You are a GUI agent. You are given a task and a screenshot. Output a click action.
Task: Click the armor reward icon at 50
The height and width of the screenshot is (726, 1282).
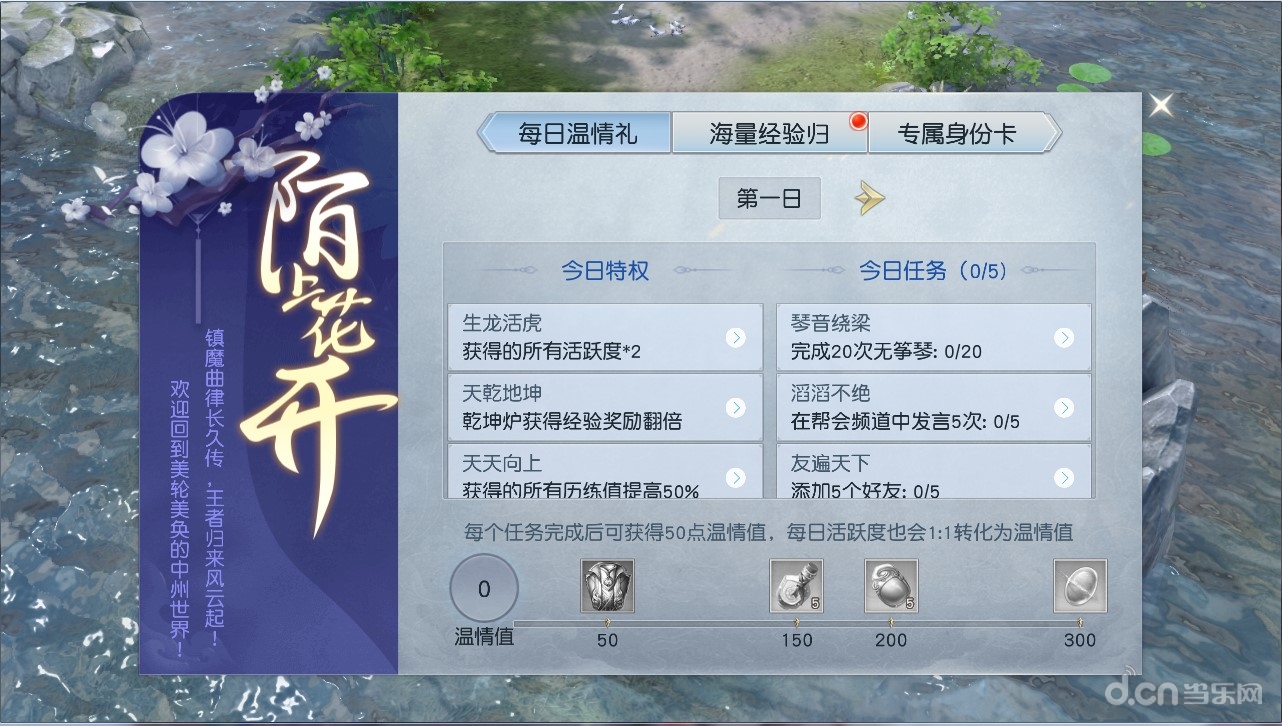(x=607, y=586)
